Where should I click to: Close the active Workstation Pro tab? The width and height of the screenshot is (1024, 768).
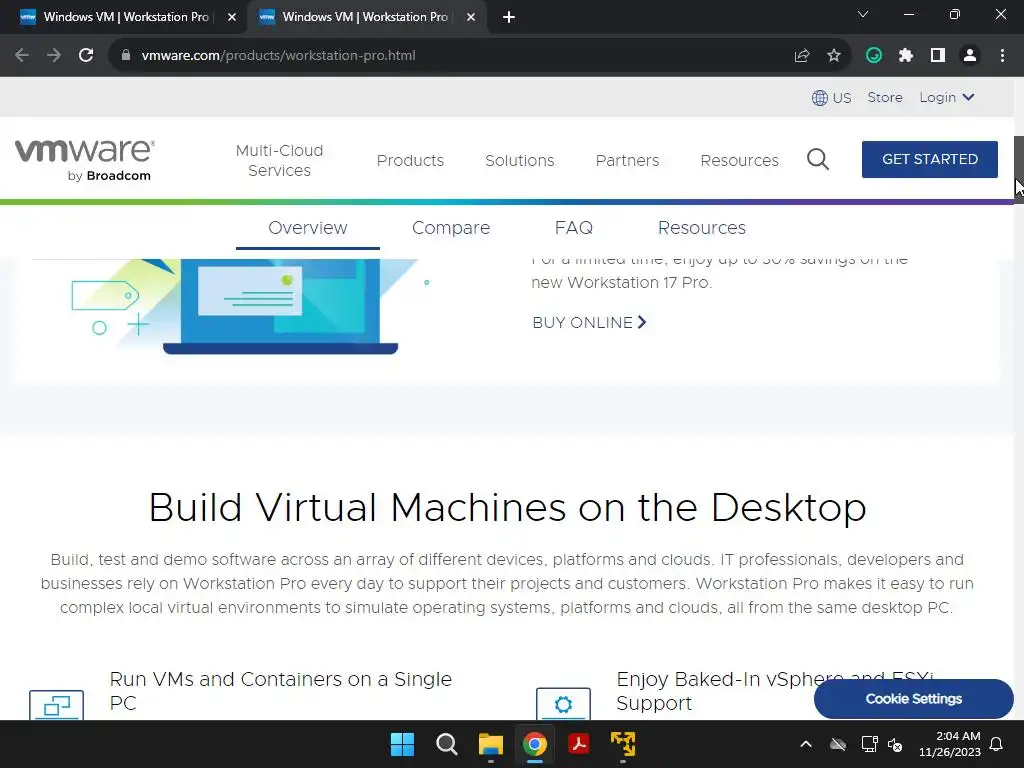(x=471, y=18)
